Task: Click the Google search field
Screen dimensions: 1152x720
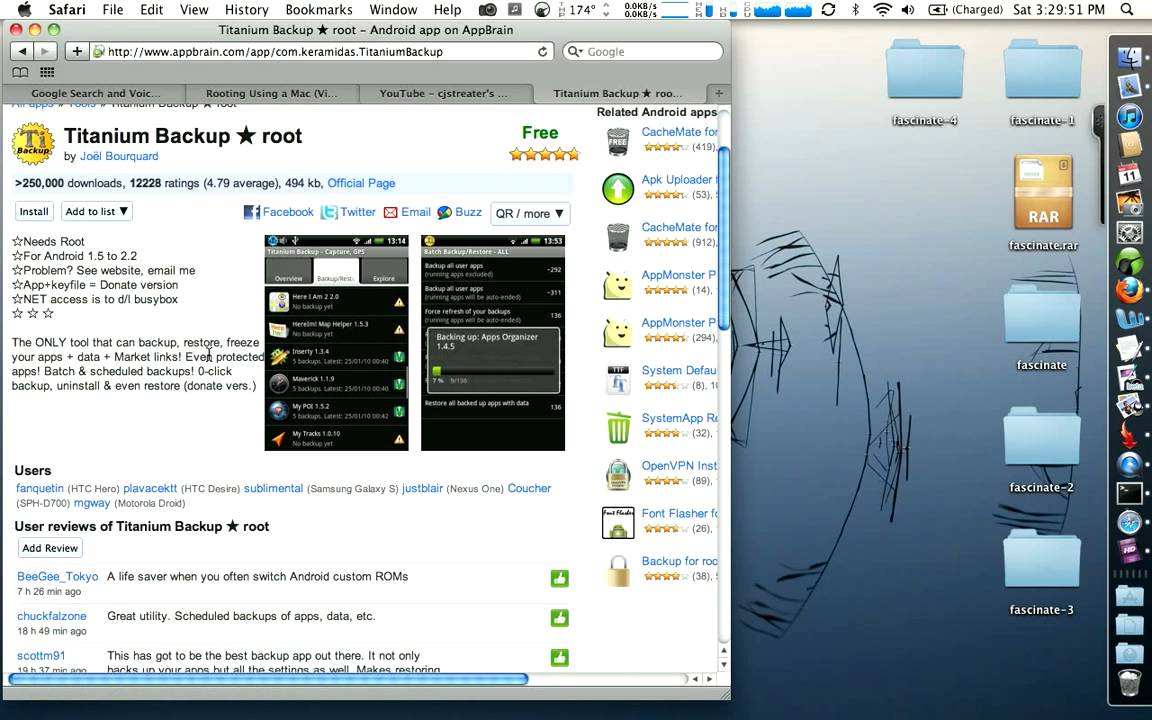Action: (643, 51)
